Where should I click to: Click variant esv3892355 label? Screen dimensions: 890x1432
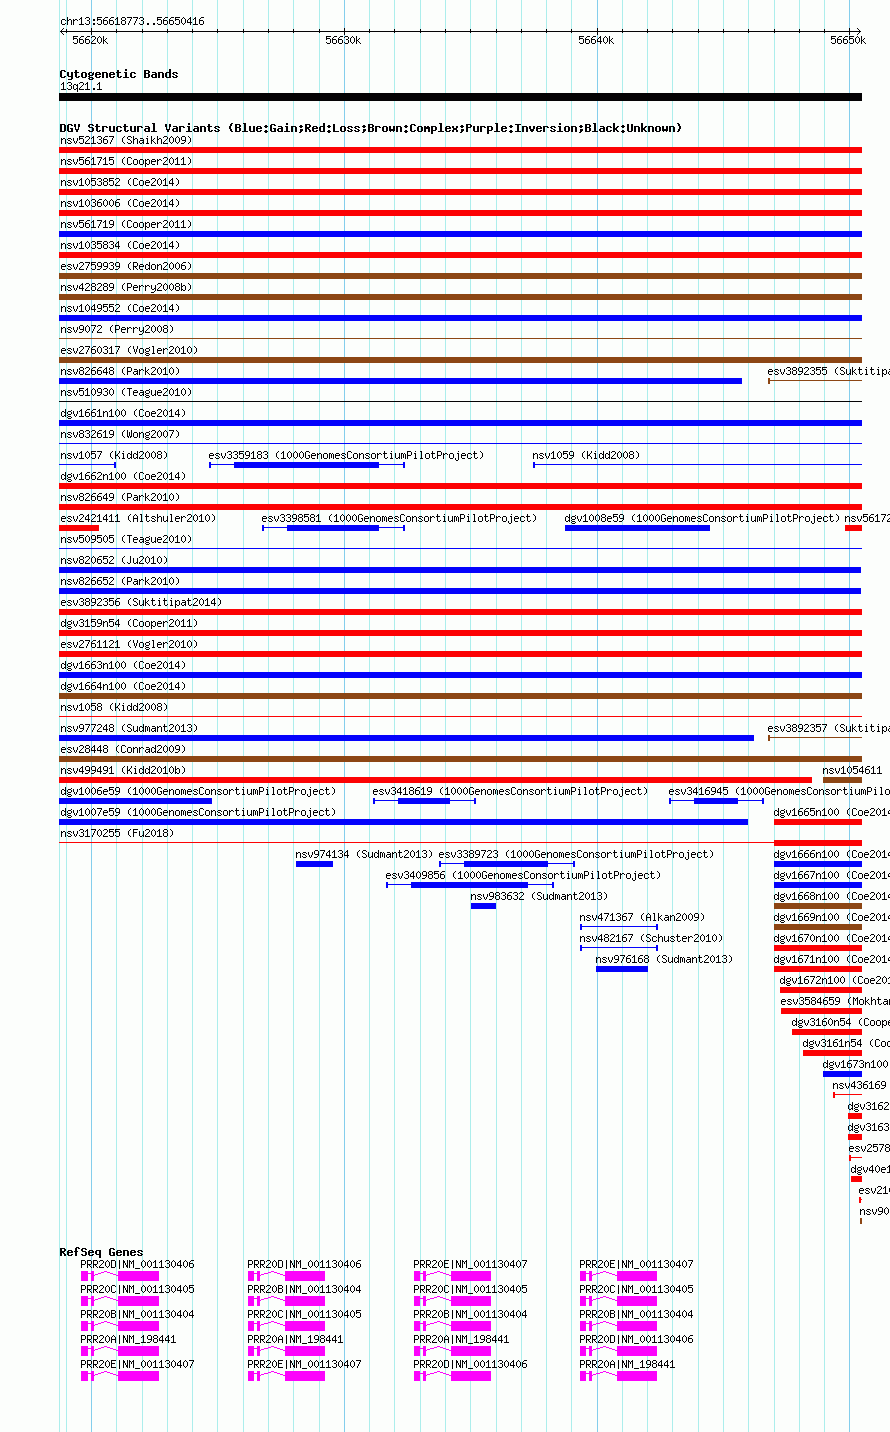click(828, 371)
